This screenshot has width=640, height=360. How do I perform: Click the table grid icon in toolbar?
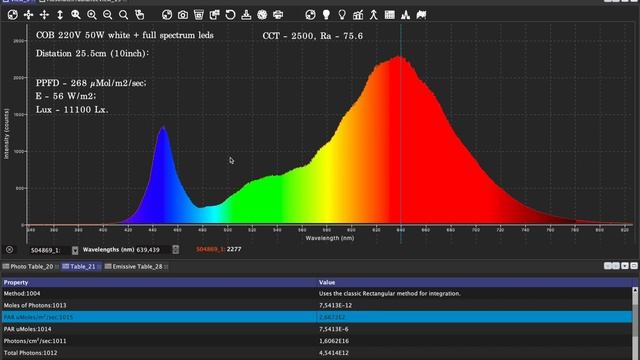tap(390, 15)
